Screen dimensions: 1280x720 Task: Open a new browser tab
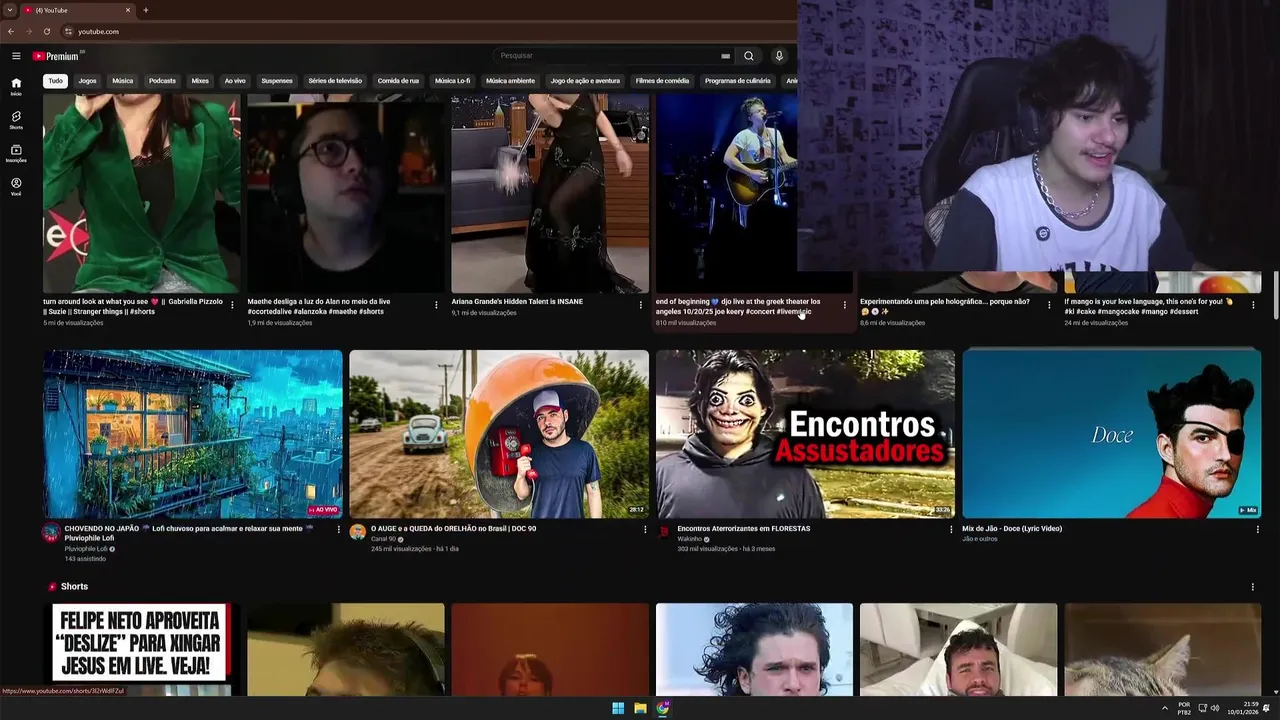[x=146, y=10]
